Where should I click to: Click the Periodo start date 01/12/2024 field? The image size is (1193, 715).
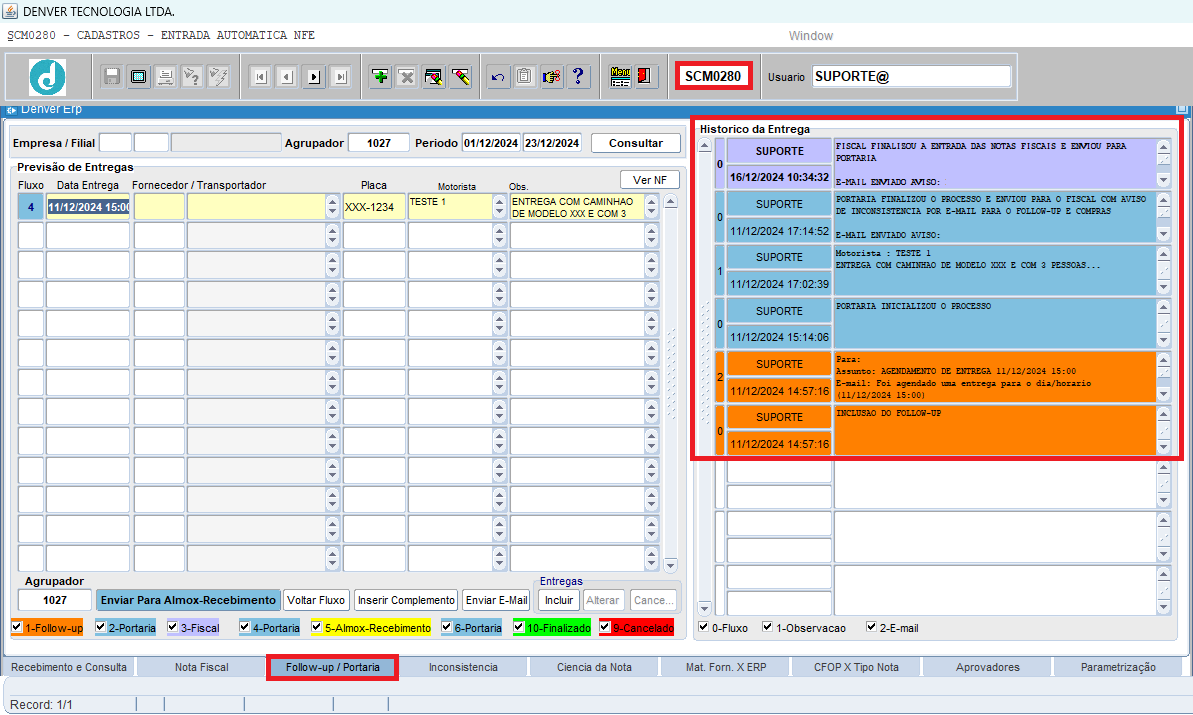point(491,143)
